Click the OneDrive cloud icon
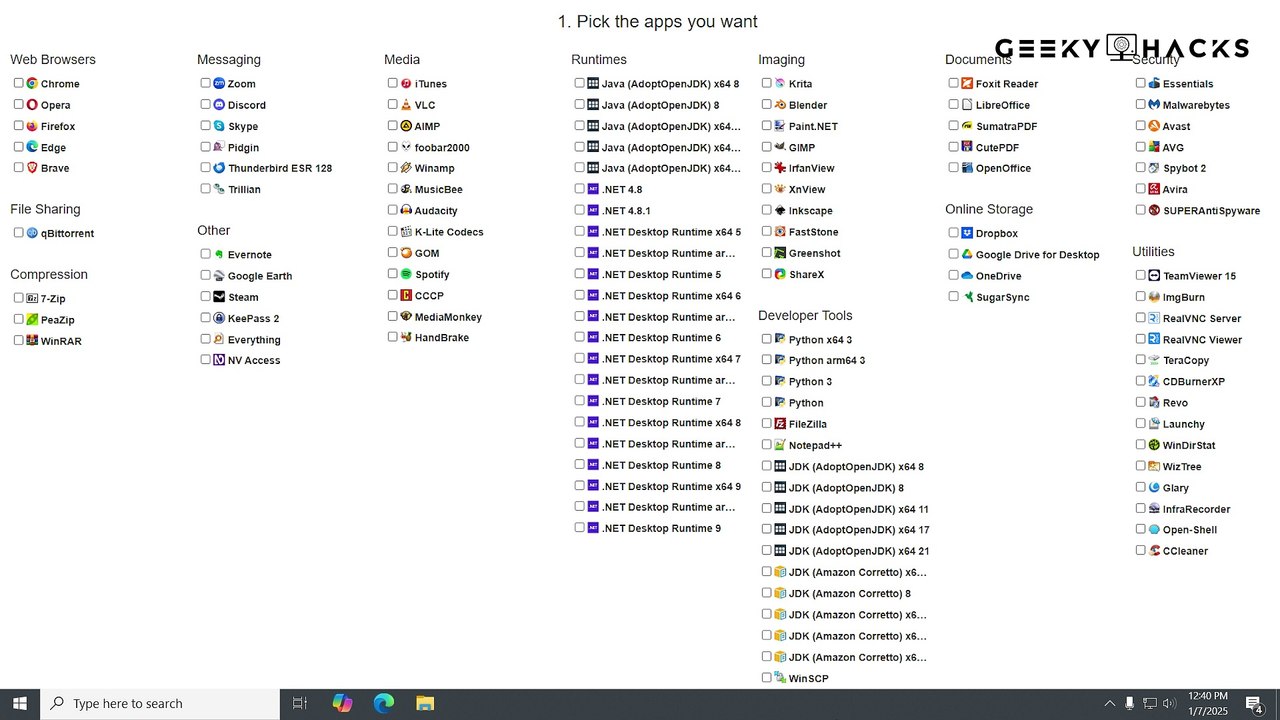Image resolution: width=1280 pixels, height=720 pixels. coord(967,276)
